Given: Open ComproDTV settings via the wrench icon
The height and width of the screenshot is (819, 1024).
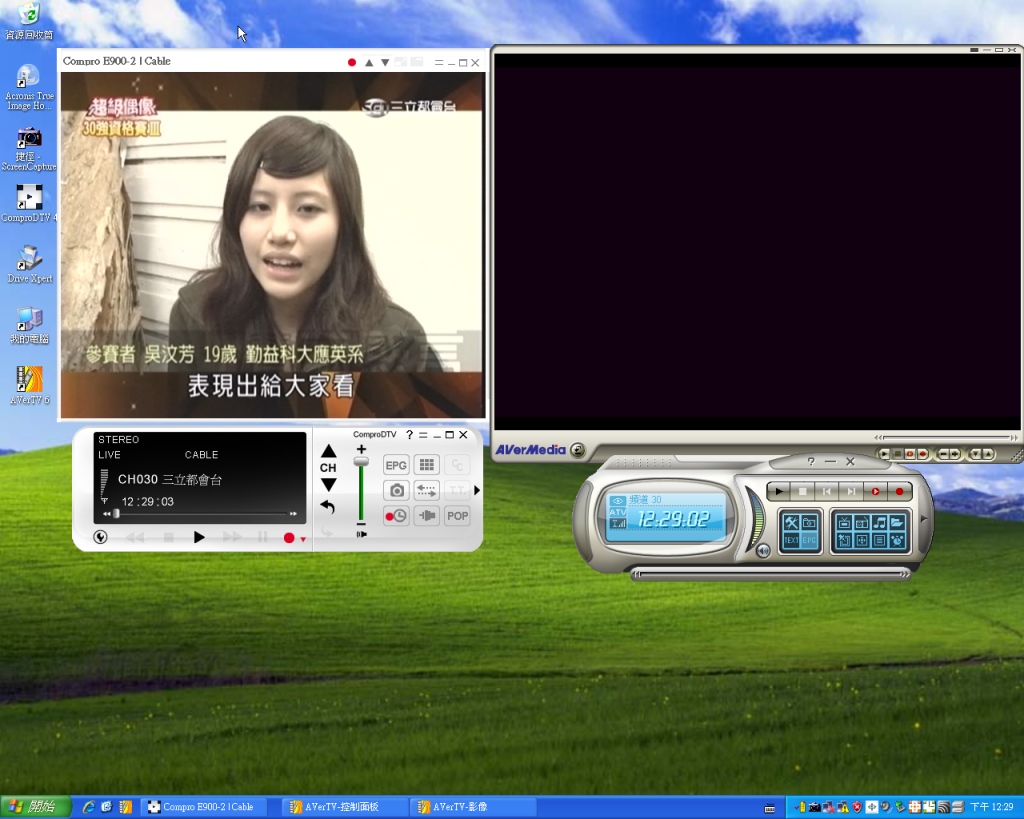Looking at the screenshot, I should [101, 537].
